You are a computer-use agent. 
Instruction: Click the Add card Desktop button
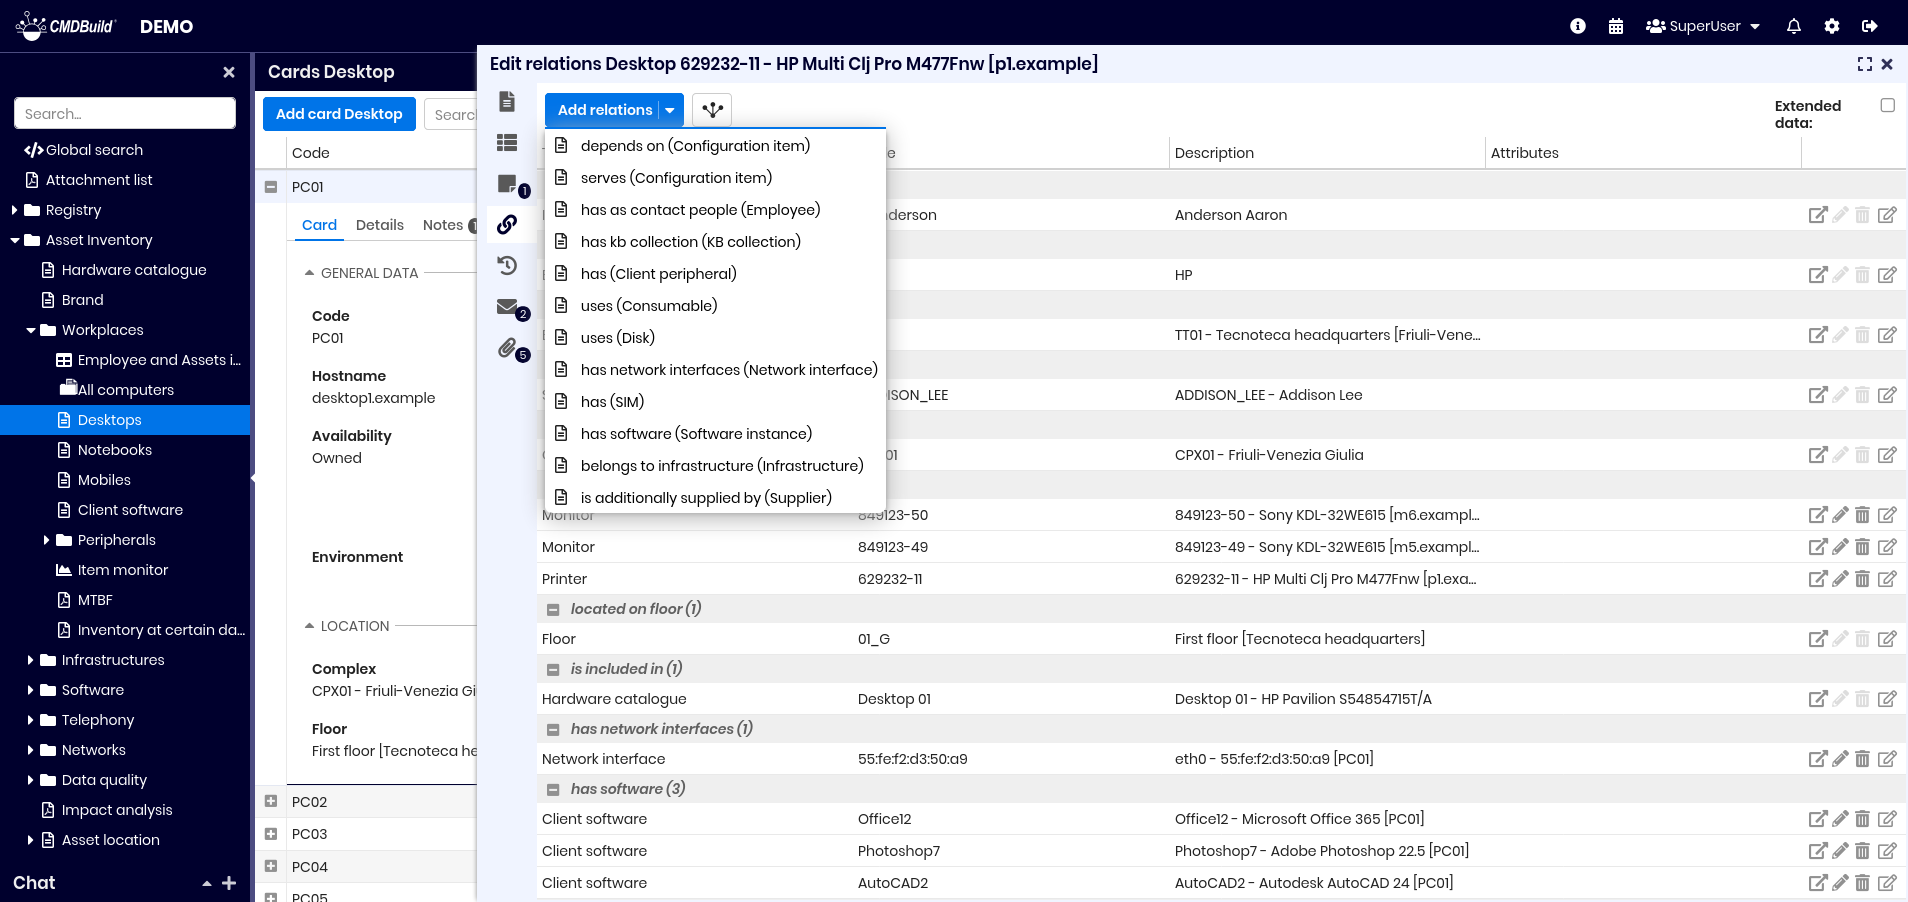339,114
